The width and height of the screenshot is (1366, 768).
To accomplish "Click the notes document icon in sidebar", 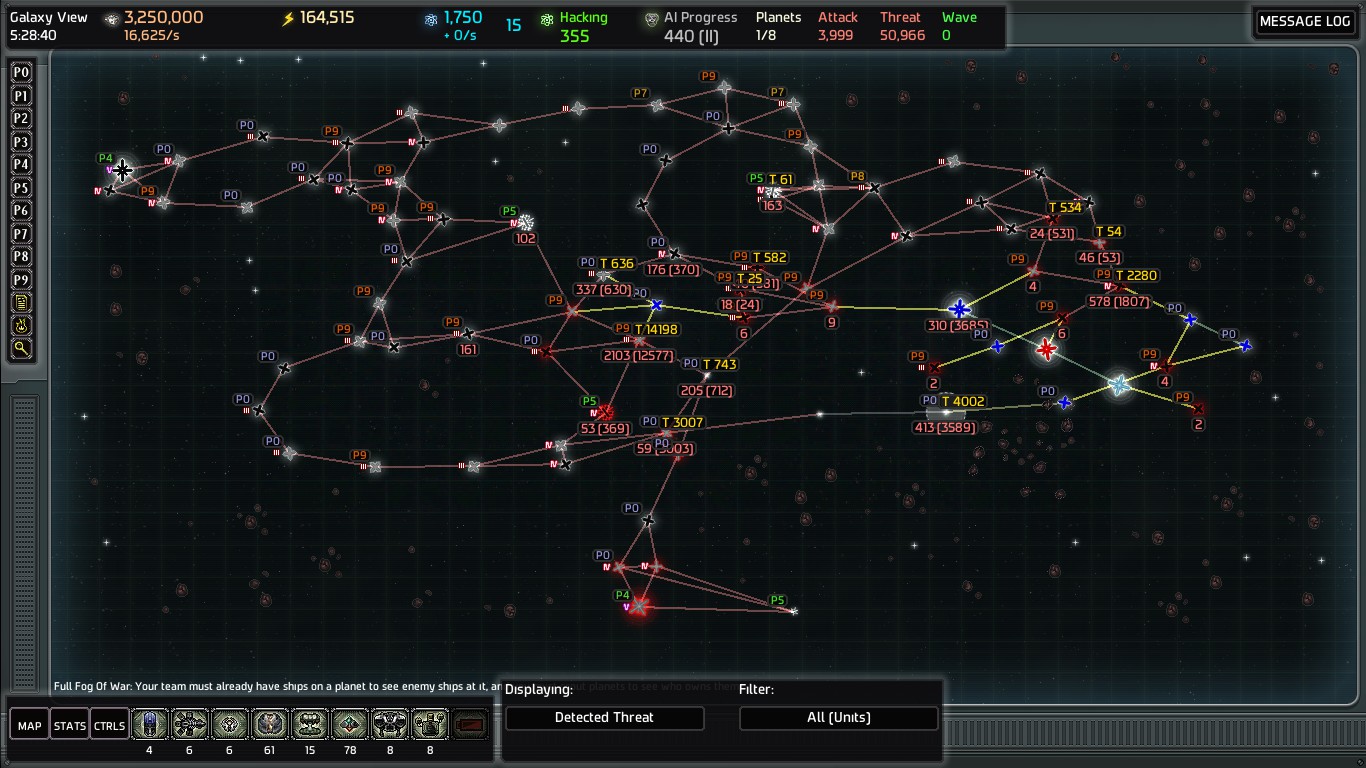I will (x=21, y=303).
